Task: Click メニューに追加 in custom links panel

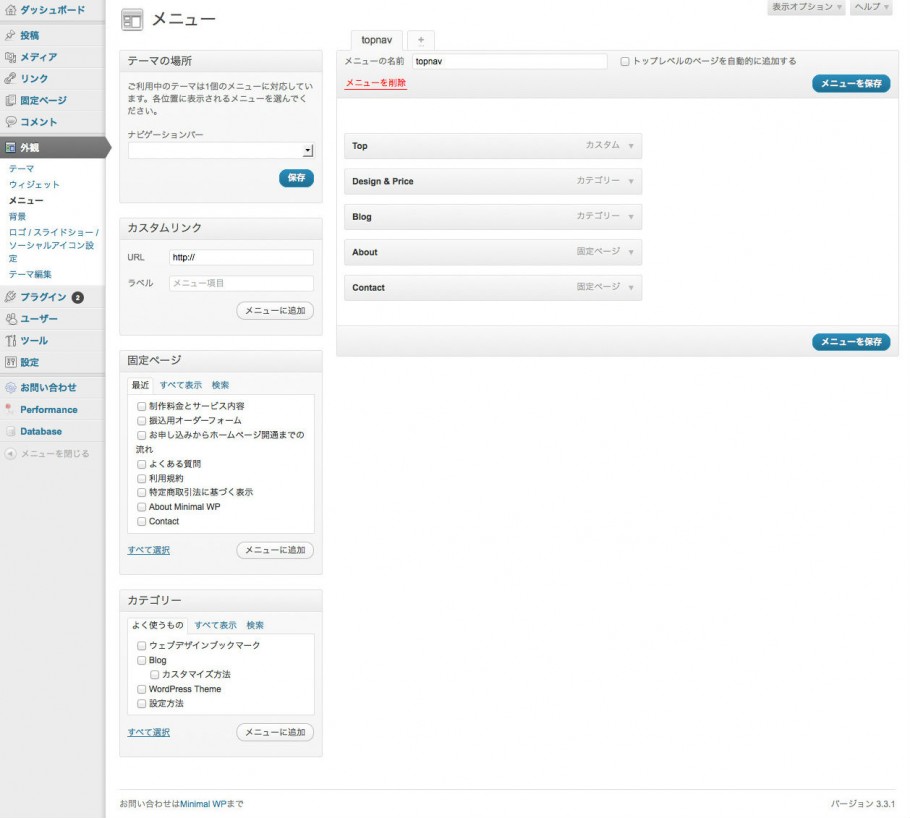Action: coord(275,311)
